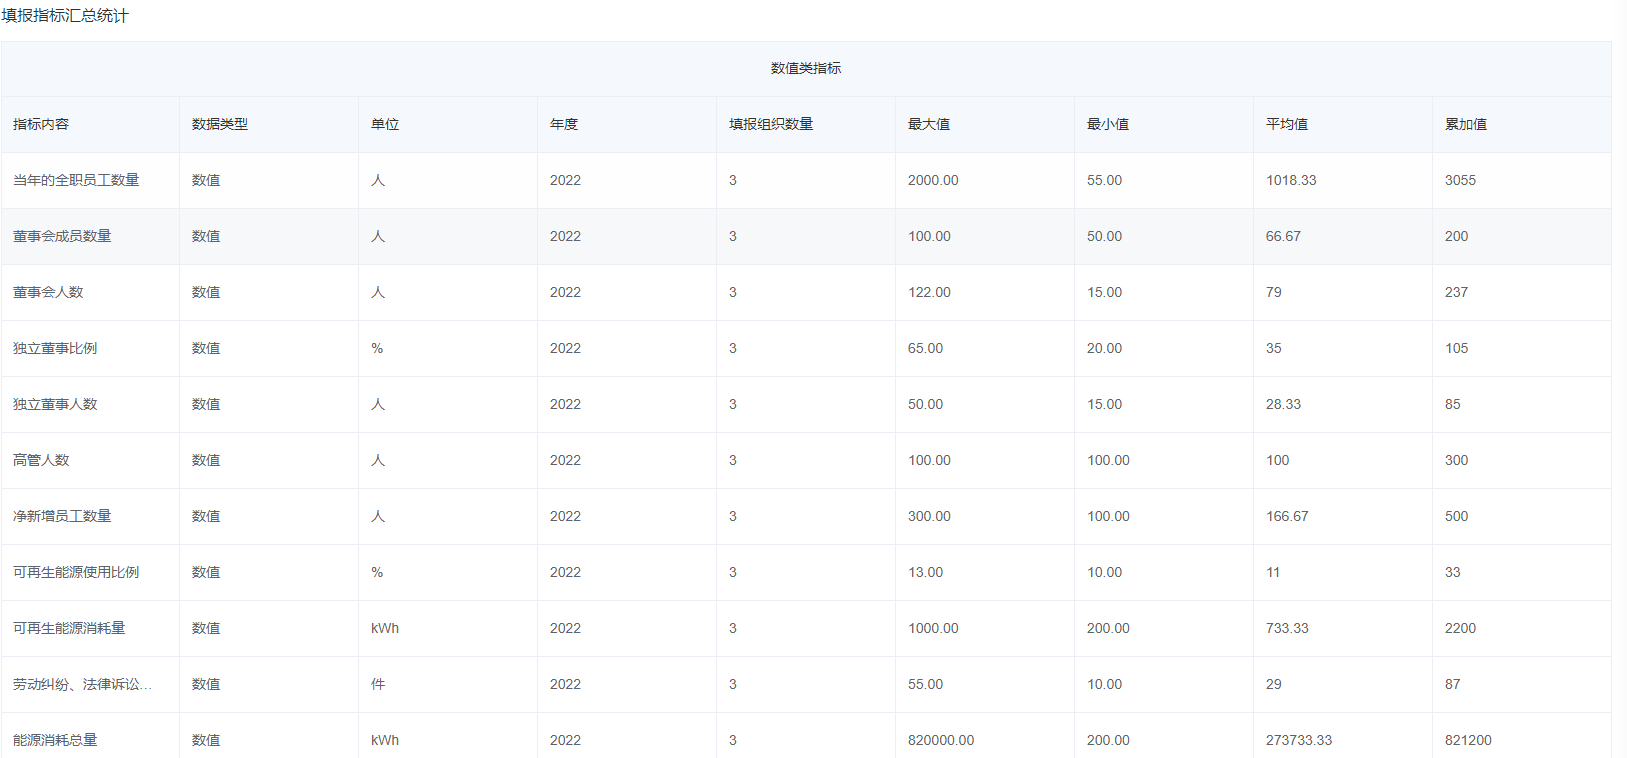Select the 最大值 column header
Screen dimensions: 1627x758
[x=929, y=124]
